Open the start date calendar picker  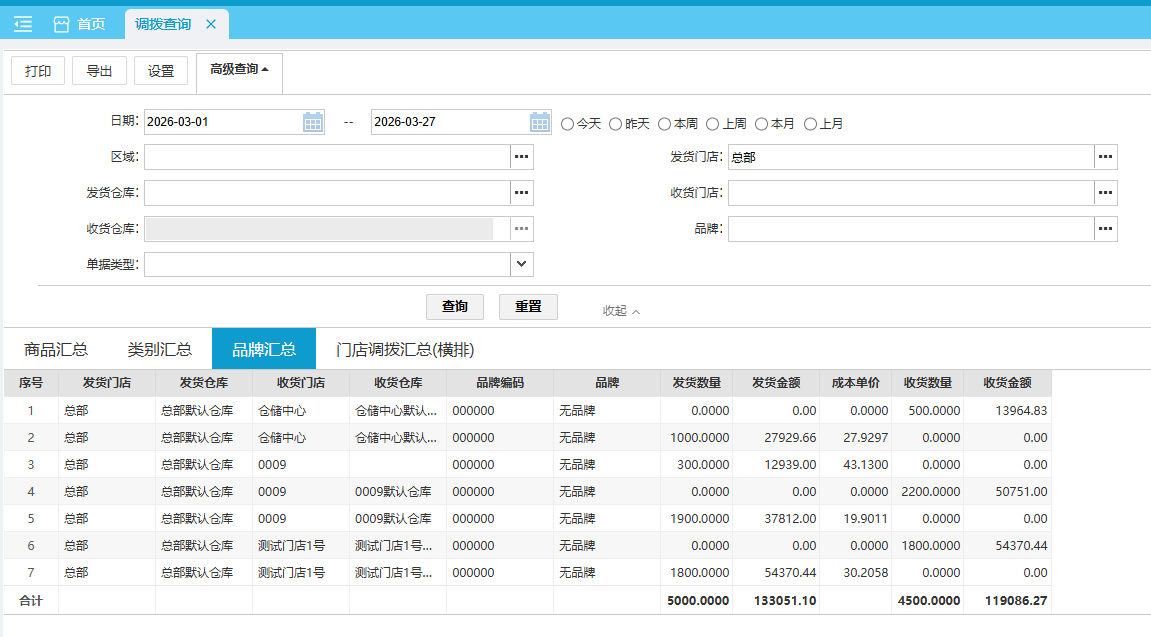[313, 122]
